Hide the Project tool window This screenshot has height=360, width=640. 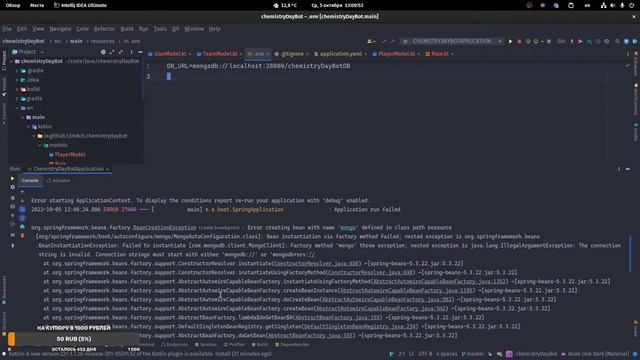tap(140, 52)
